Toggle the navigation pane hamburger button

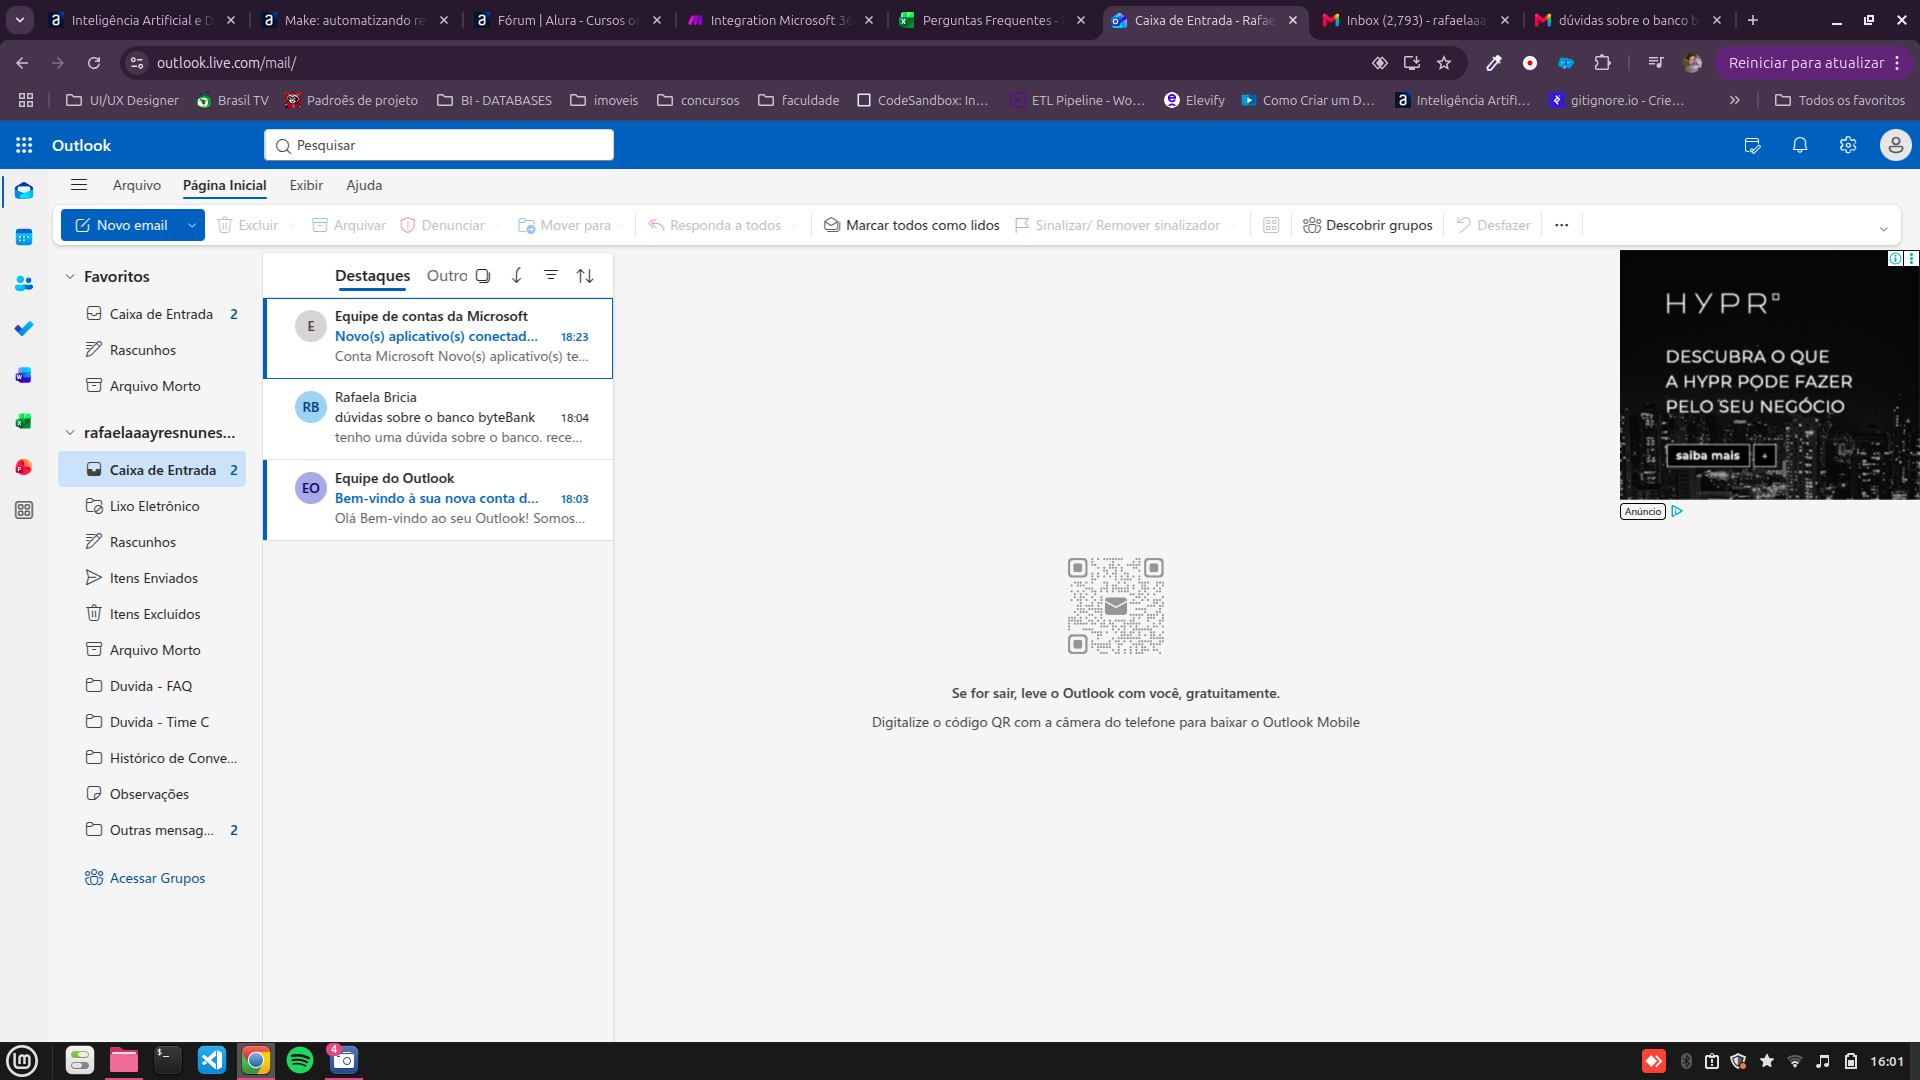pyautogui.click(x=79, y=185)
